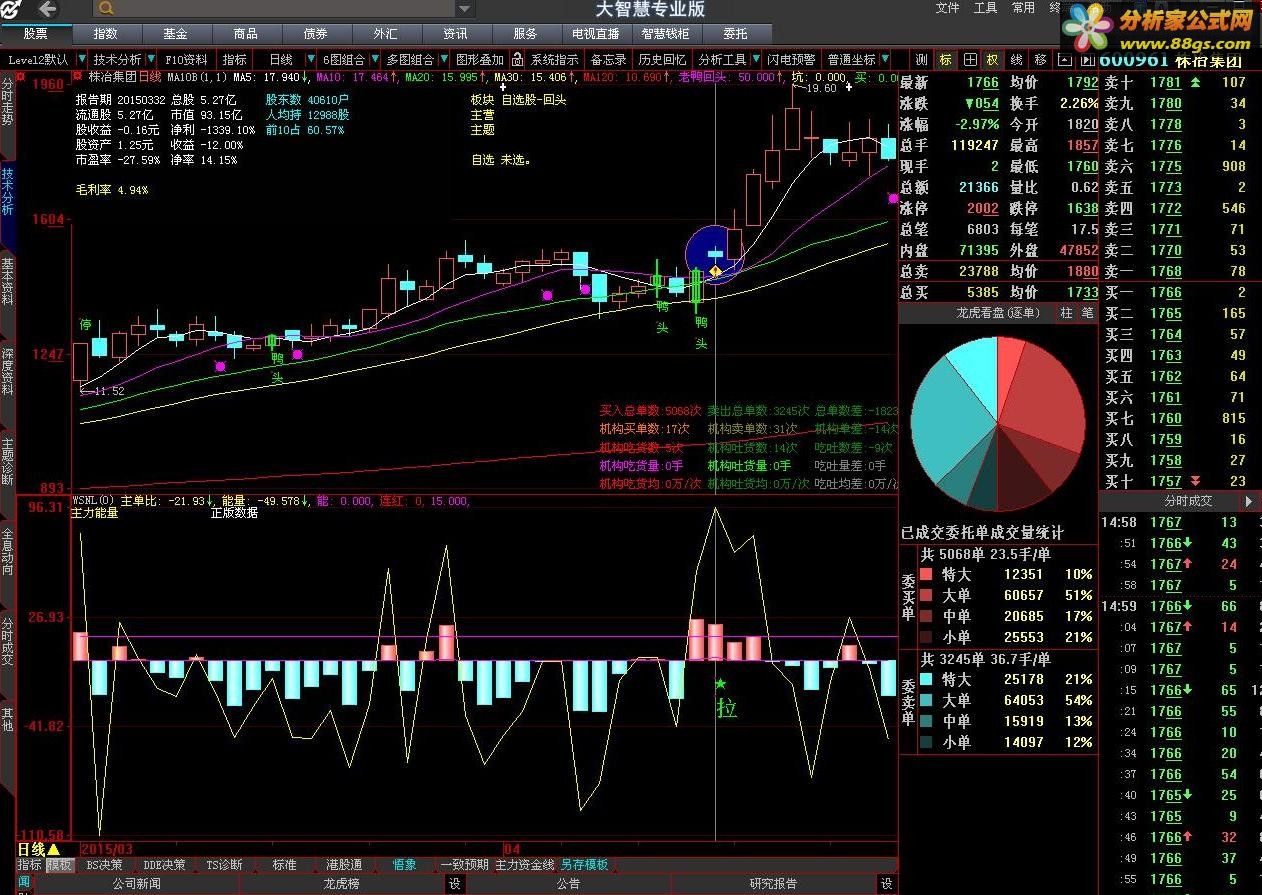Click the F10资料 toolbar button
Screen dimensions: 1262x895
[x=187, y=60]
